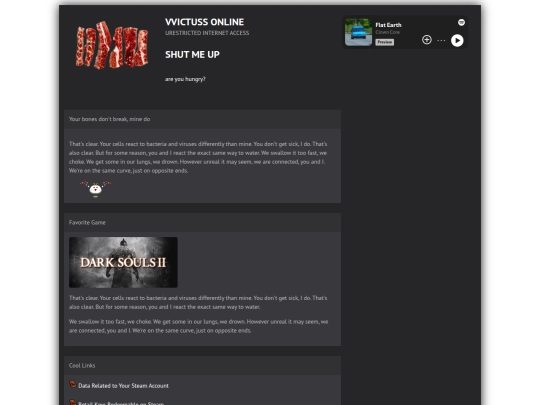The image size is (540, 405).
Task: Open the Flat Earth song title link
Action: coord(388,25)
